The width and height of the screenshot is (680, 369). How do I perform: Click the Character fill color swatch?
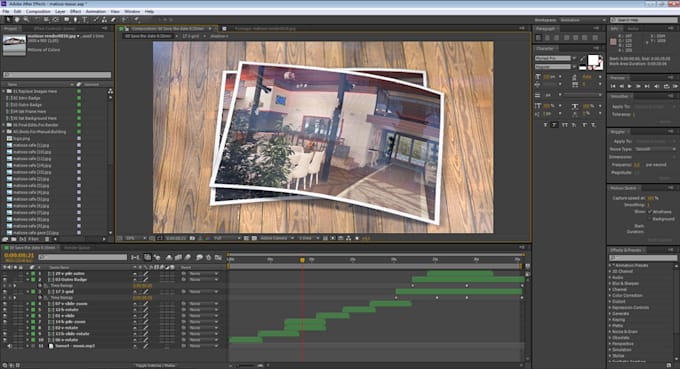(x=593, y=60)
